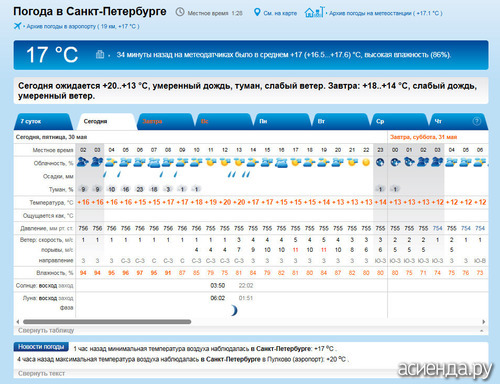This screenshot has height=384, width=500.
Task: Select the Вс forecast tab
Action: point(224,121)
